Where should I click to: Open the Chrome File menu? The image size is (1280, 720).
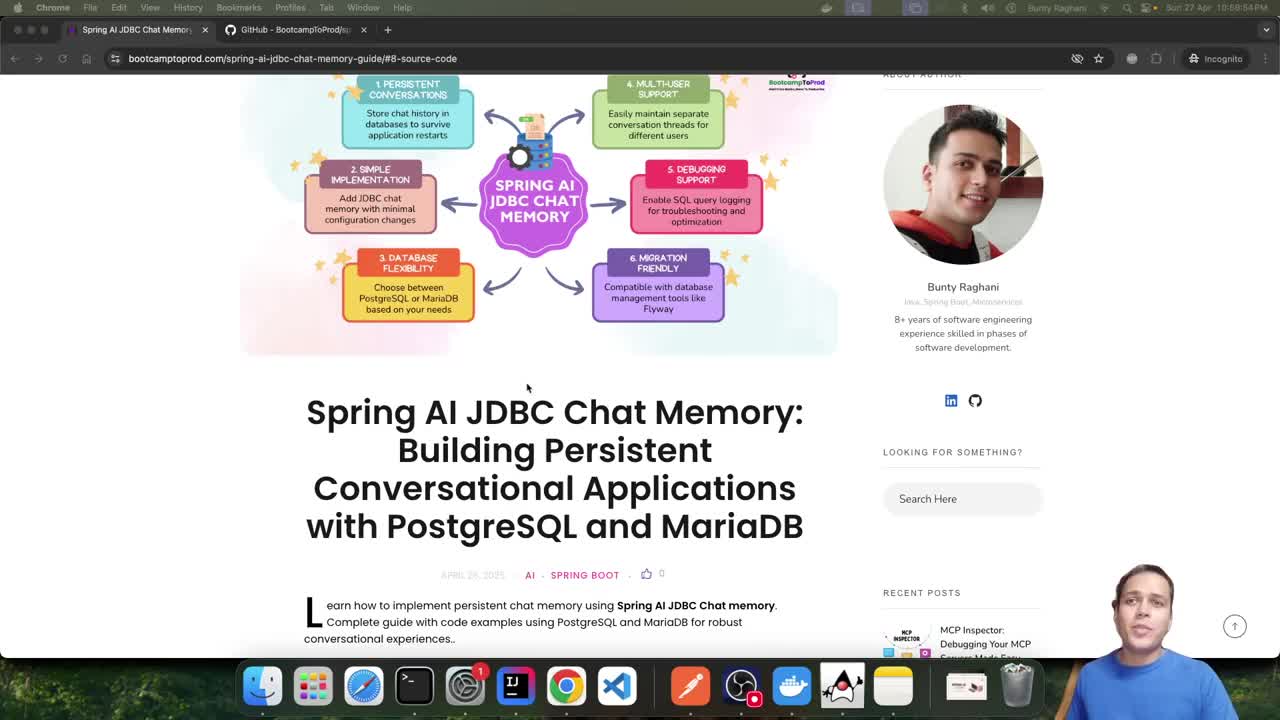click(x=90, y=8)
